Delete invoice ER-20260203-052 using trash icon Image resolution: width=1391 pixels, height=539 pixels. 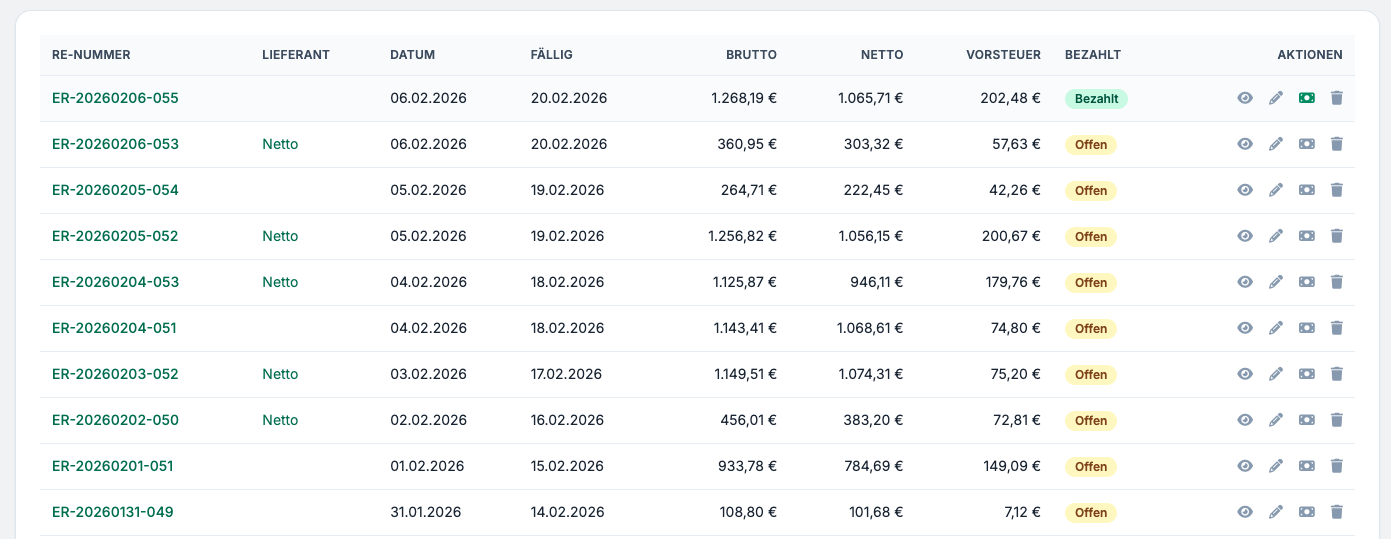click(x=1337, y=374)
